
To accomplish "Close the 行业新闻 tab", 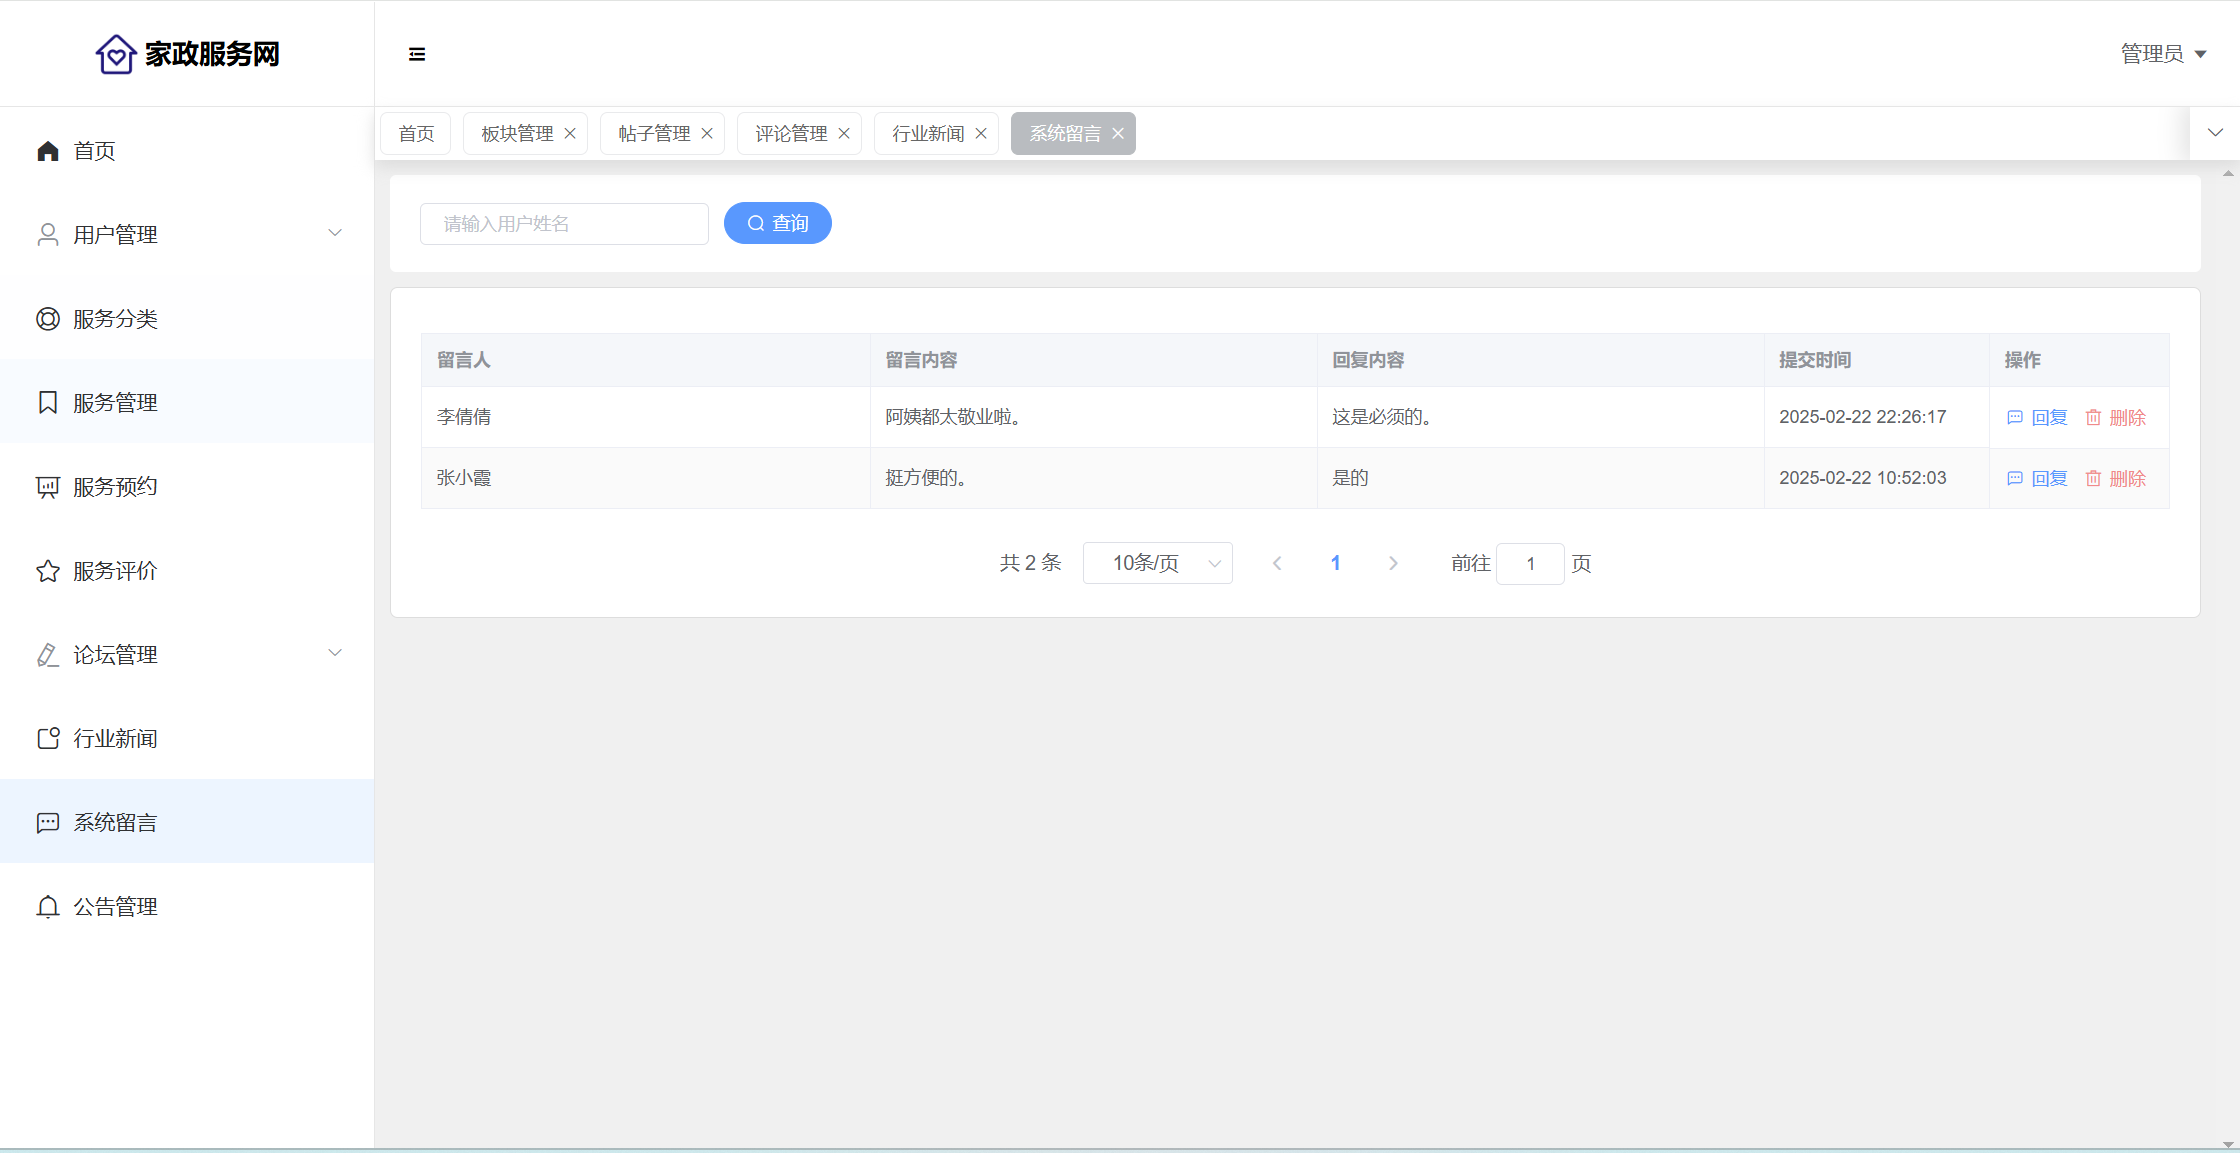I will tap(981, 134).
